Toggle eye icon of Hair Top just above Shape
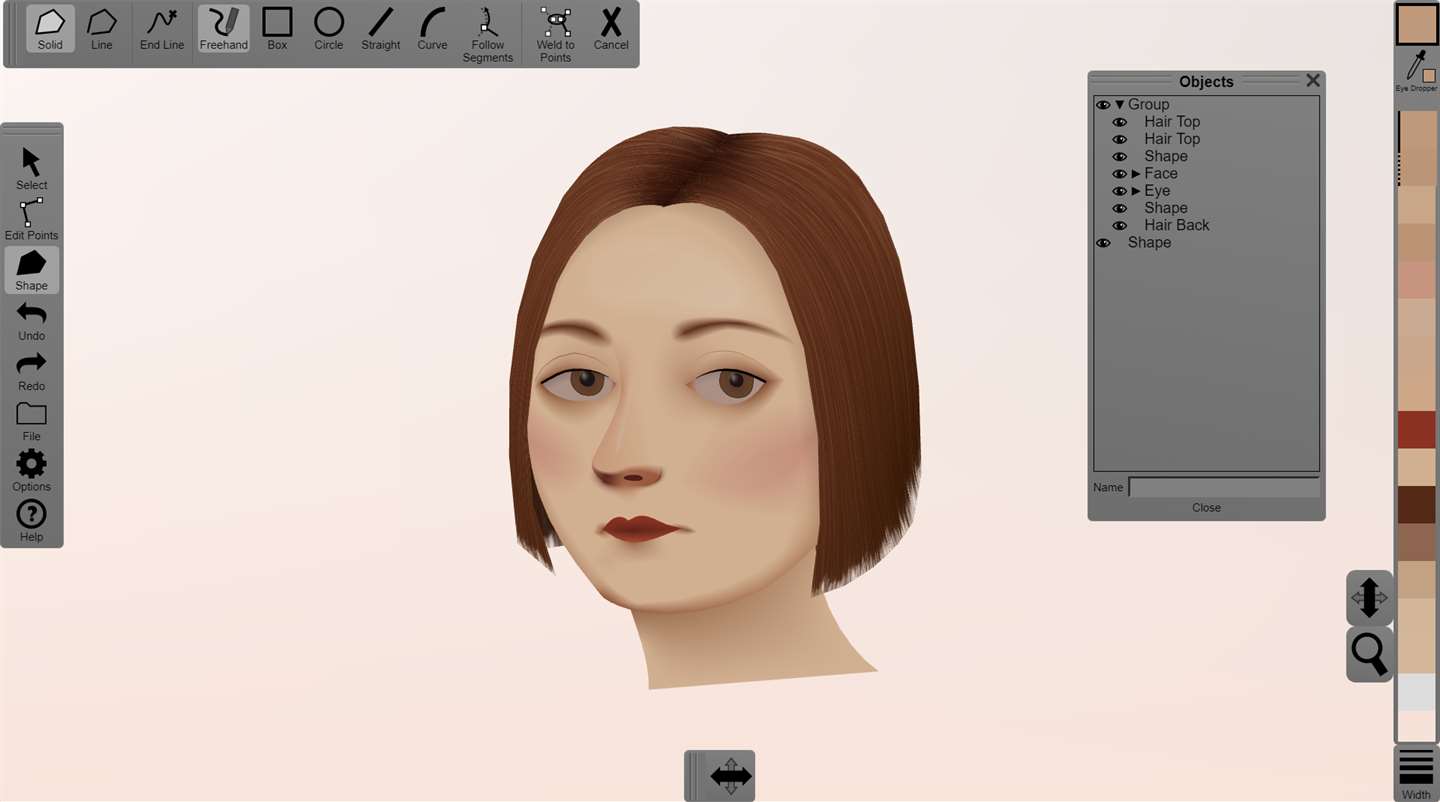Image resolution: width=1440 pixels, height=802 pixels. coord(1120,139)
